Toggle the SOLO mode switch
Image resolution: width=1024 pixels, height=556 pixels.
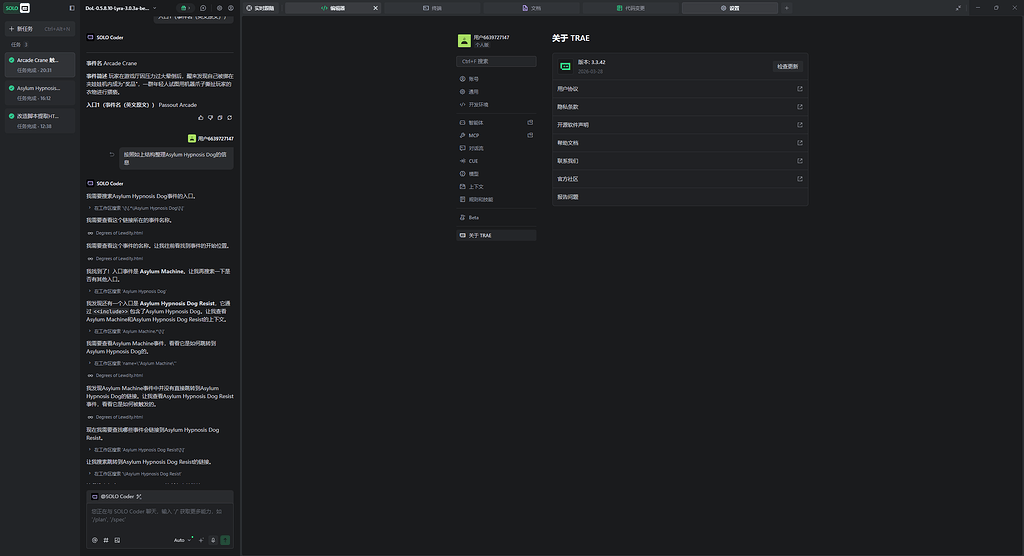(x=17, y=8)
